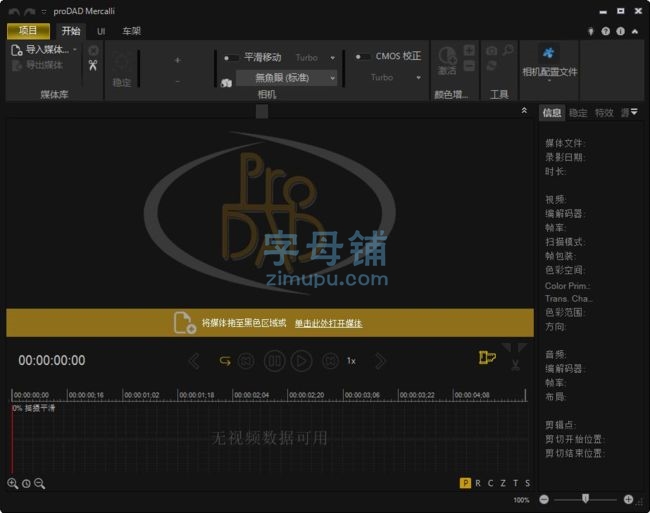Click the undo arrow in title bar
This screenshot has height=513, width=650.
point(14,11)
